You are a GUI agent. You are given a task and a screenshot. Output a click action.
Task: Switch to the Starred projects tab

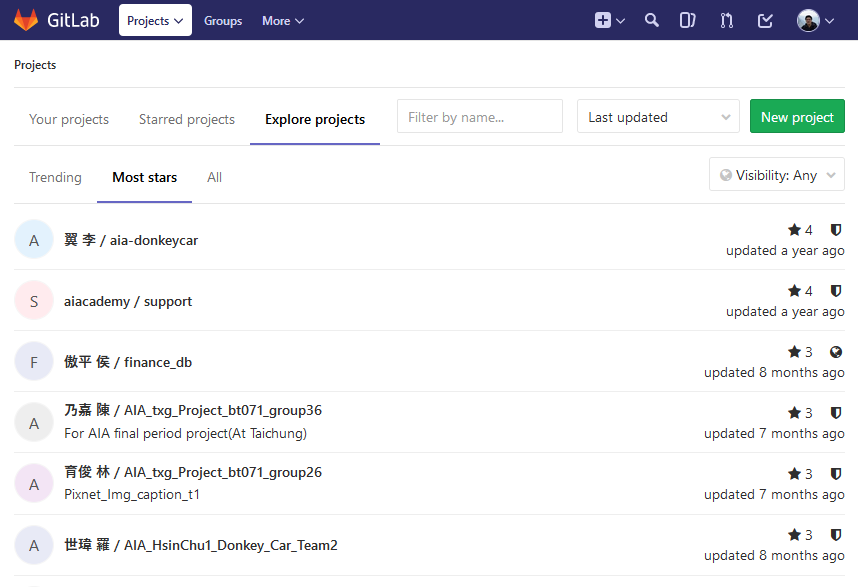coord(187,119)
